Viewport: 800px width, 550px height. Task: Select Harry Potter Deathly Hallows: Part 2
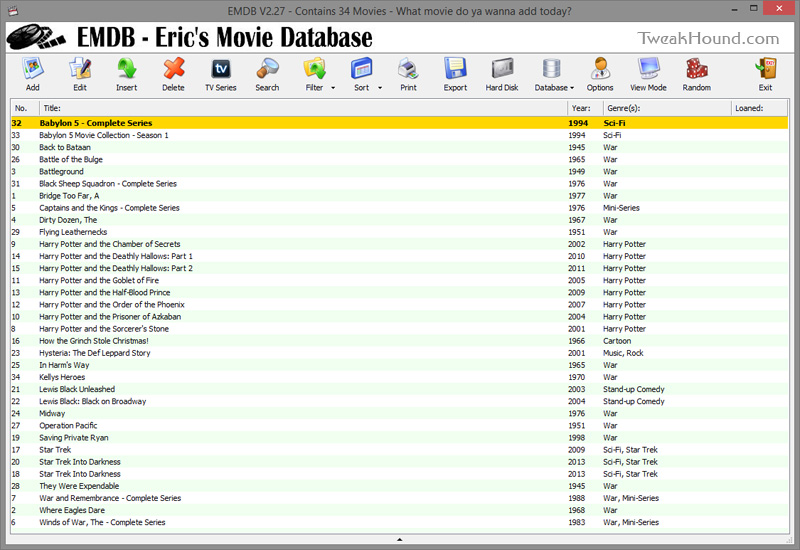(399, 268)
